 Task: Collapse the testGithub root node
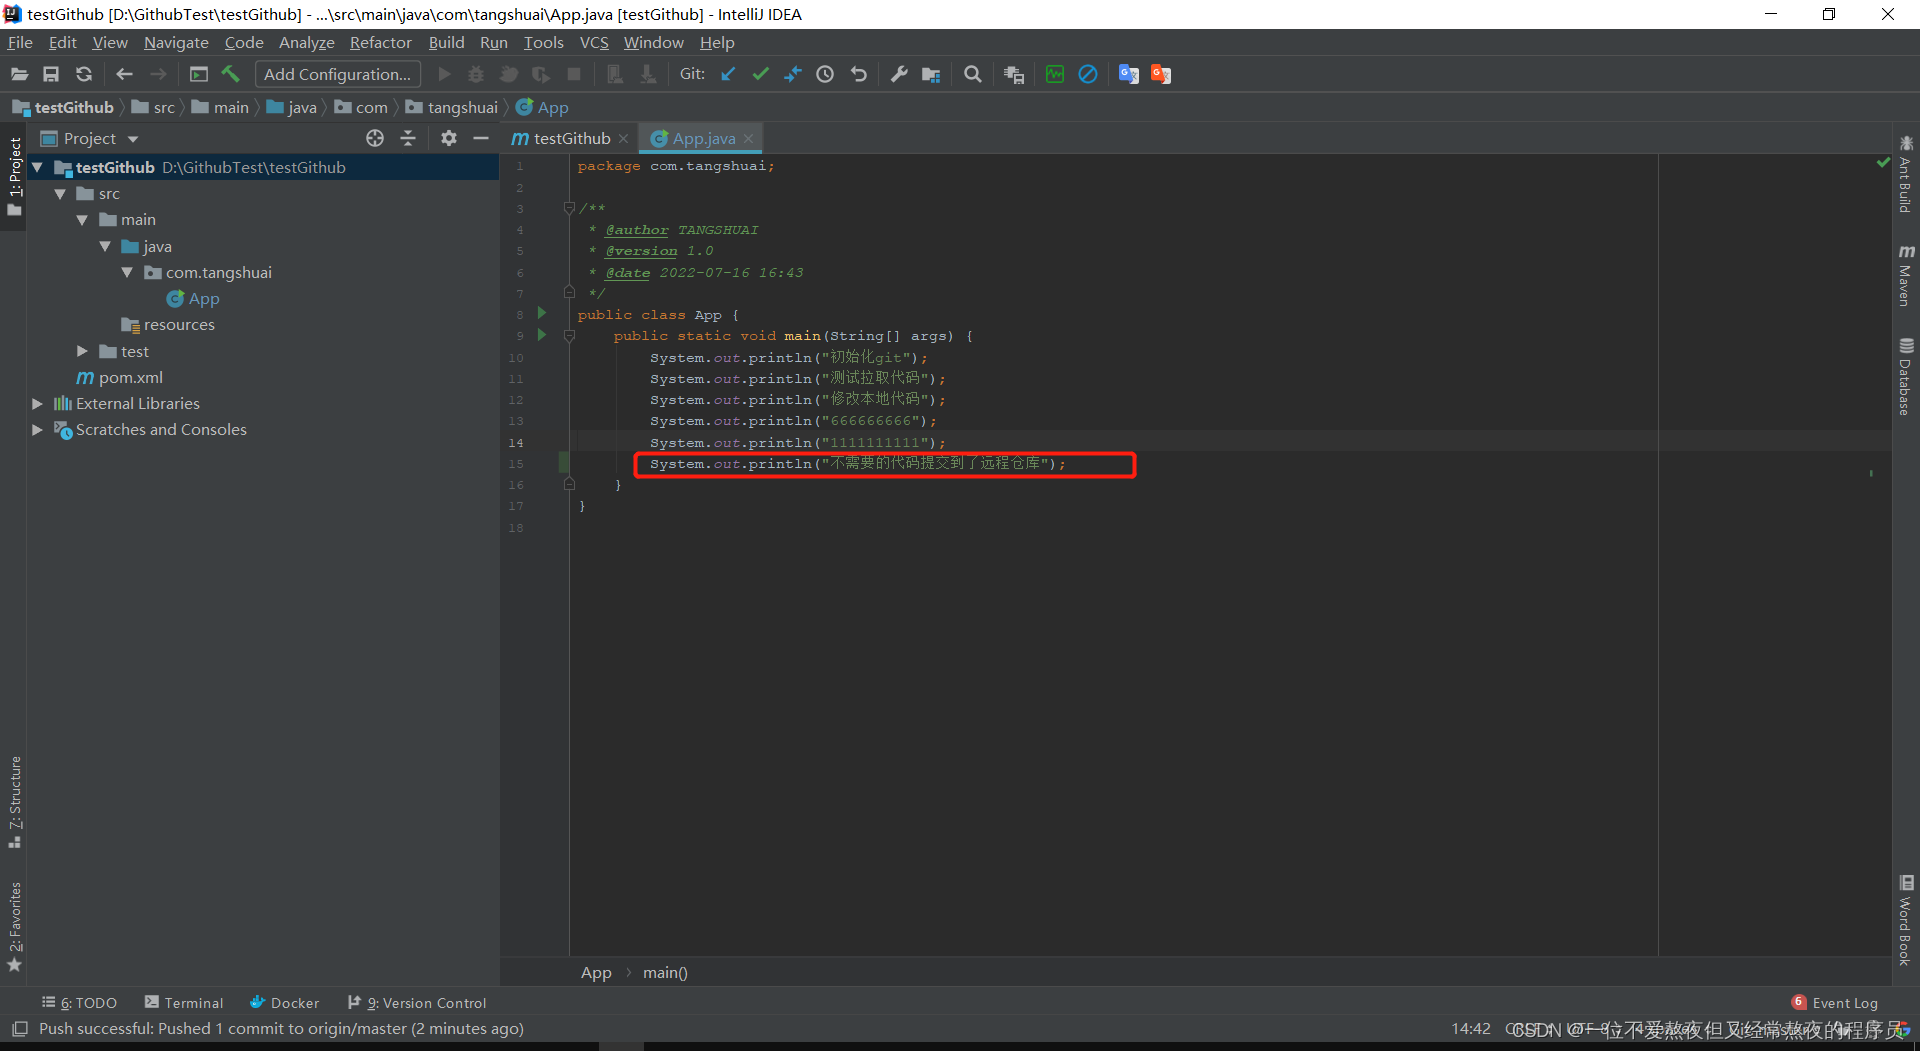point(37,167)
